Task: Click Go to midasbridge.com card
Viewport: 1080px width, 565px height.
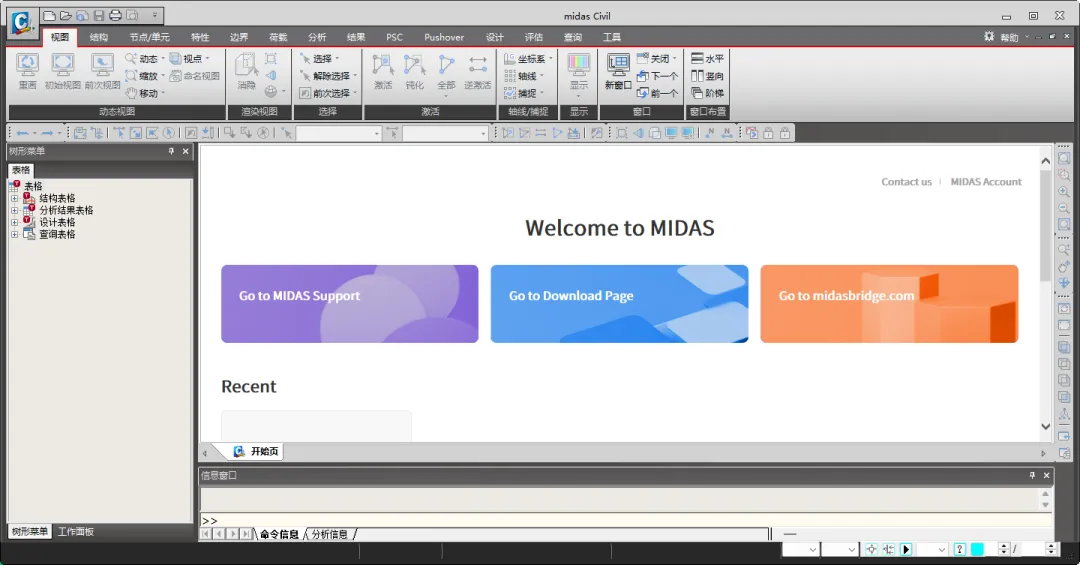Action: coord(889,304)
